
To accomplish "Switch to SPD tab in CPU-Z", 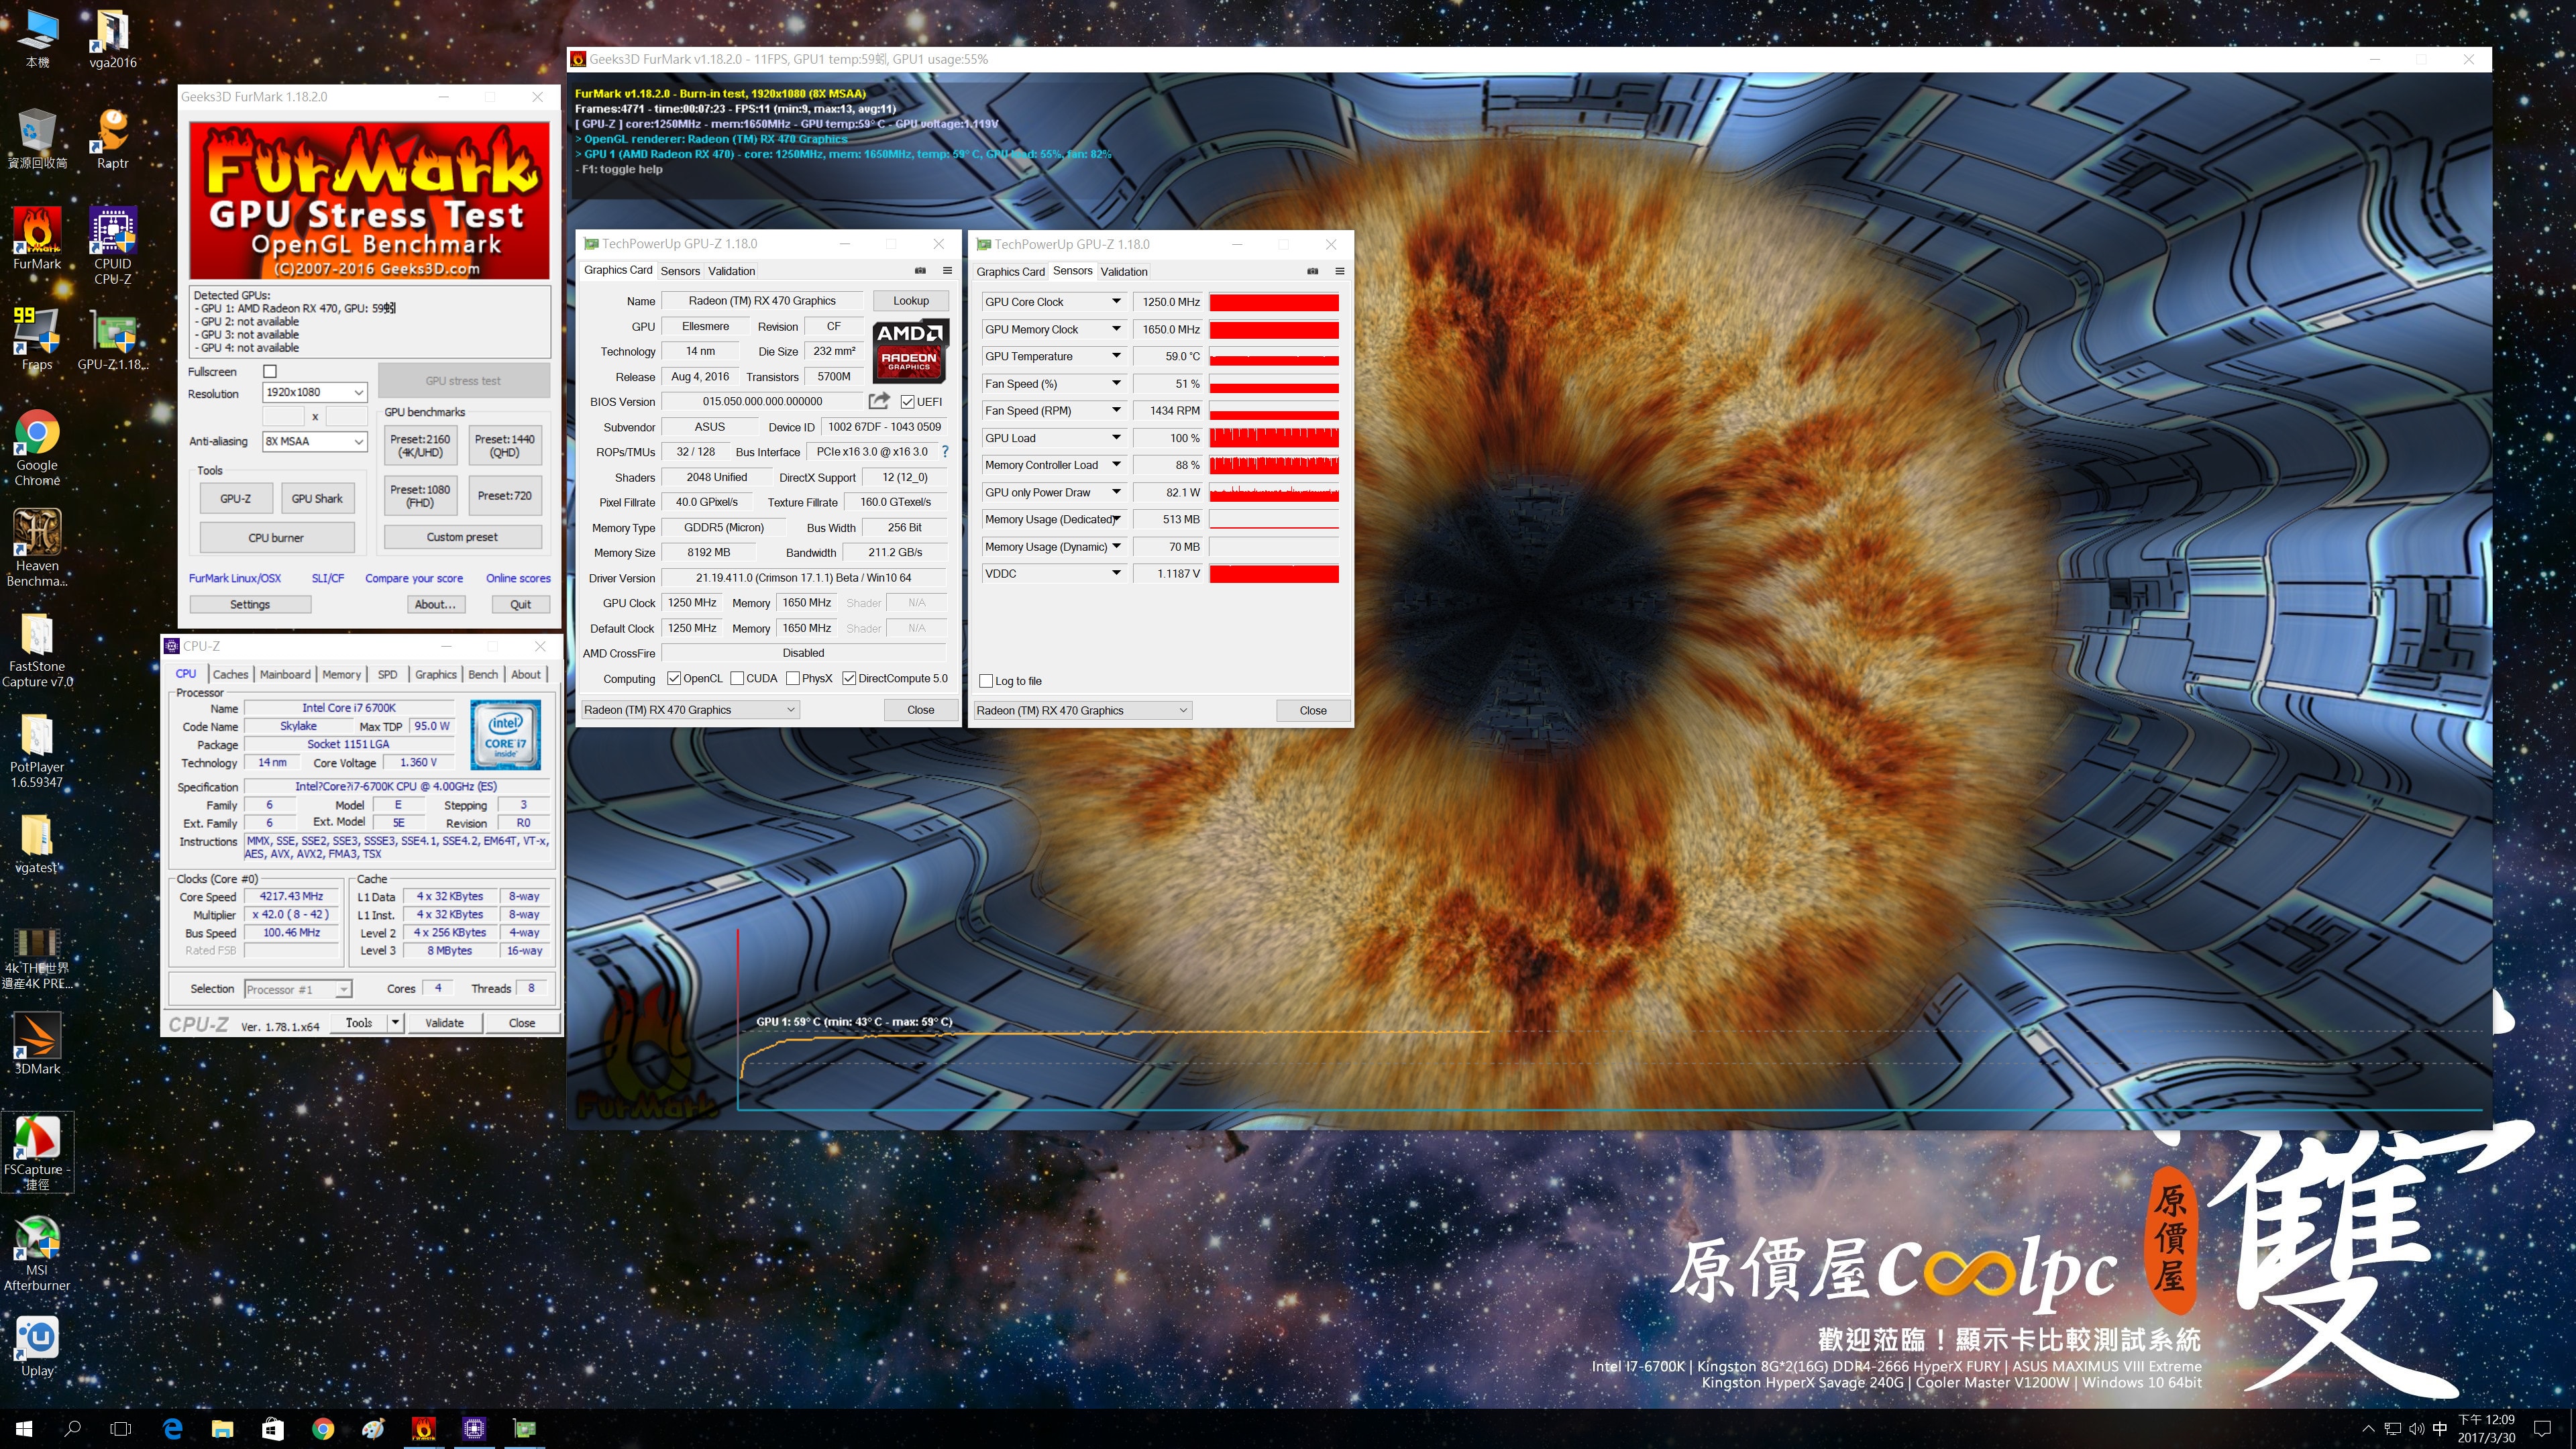I will pos(388,674).
